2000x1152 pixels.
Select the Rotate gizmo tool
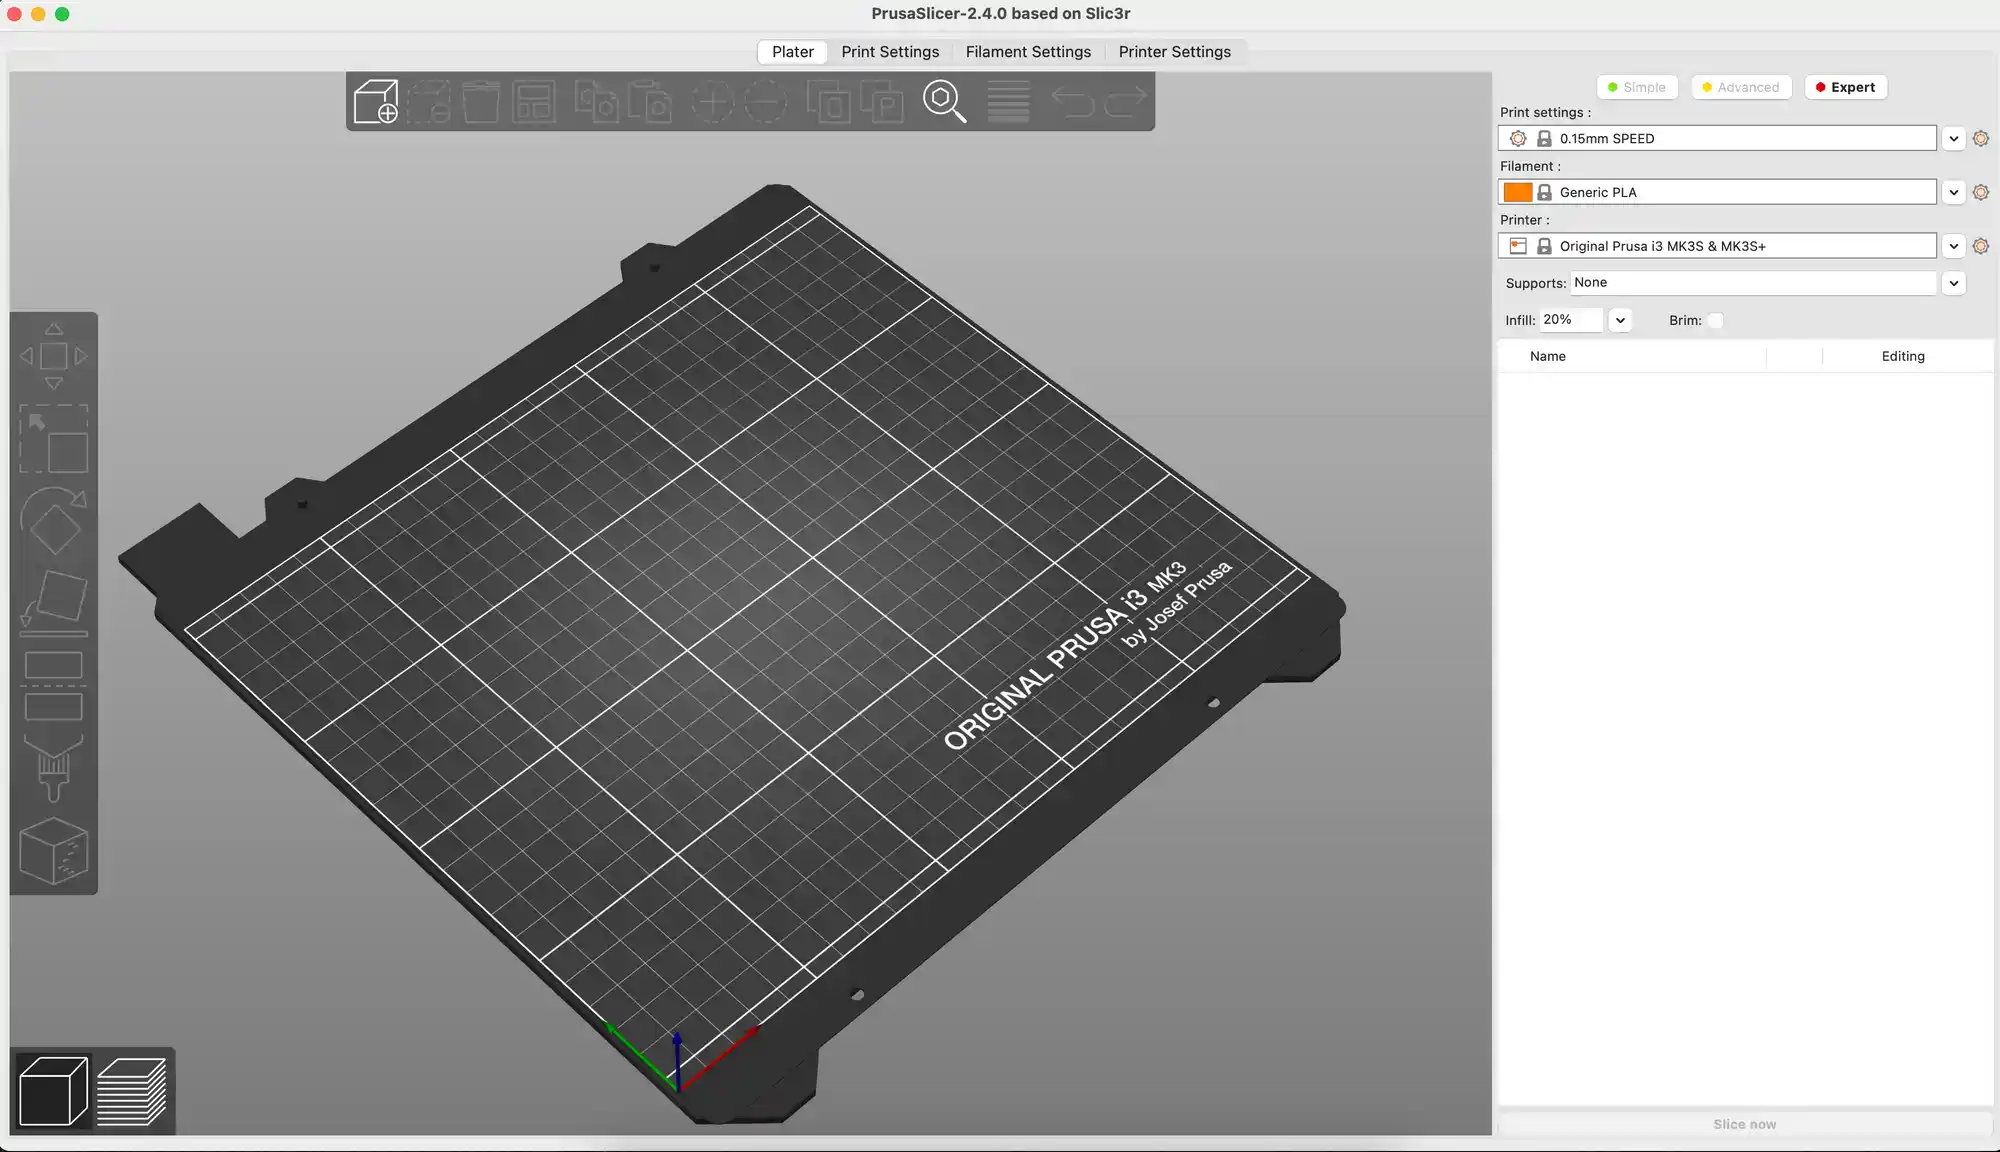[x=54, y=520]
